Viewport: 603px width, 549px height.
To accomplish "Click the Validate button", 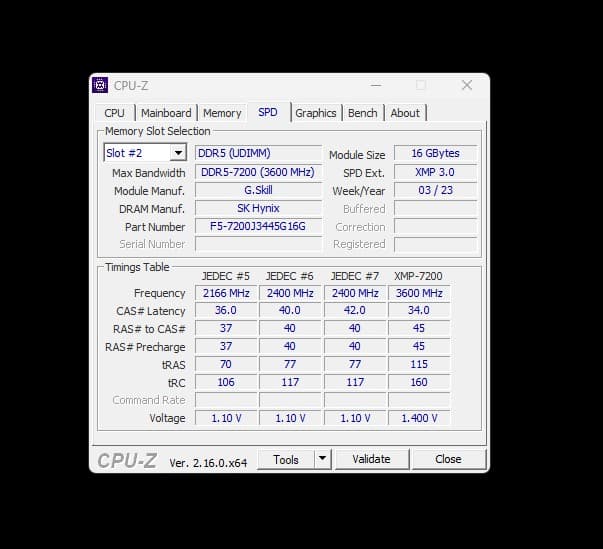I will pos(371,459).
